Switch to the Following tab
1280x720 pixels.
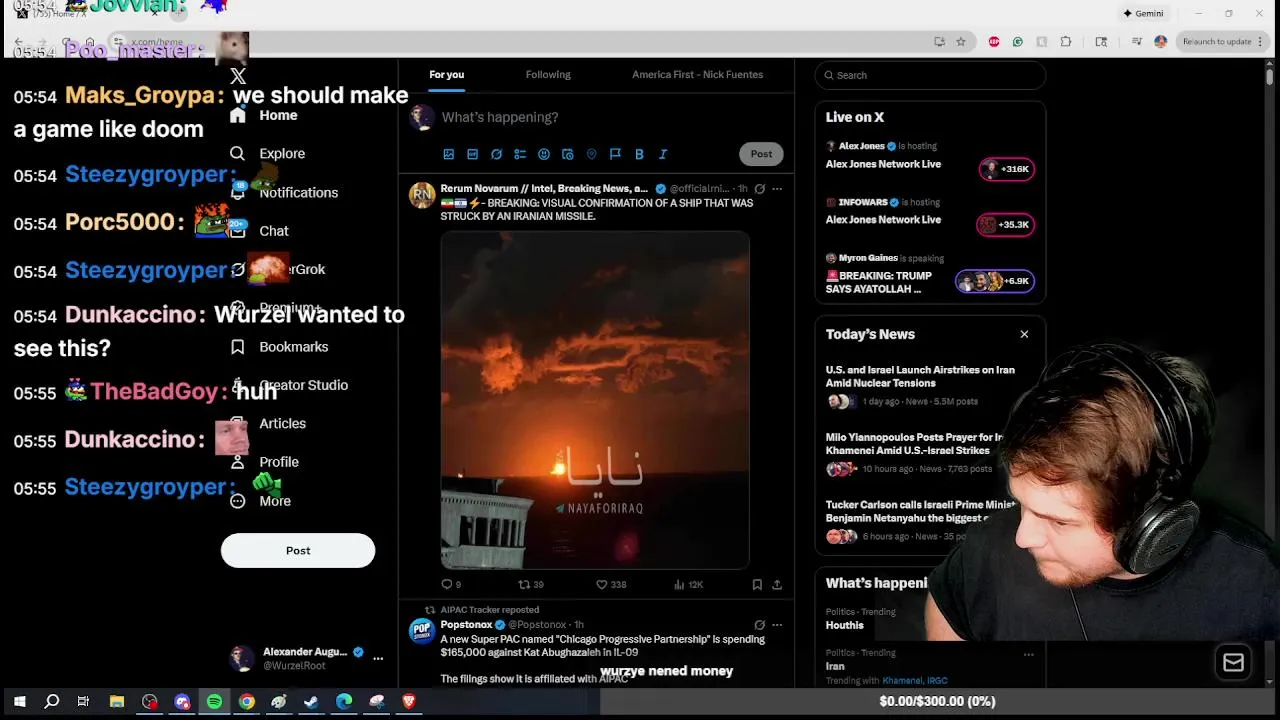point(548,75)
